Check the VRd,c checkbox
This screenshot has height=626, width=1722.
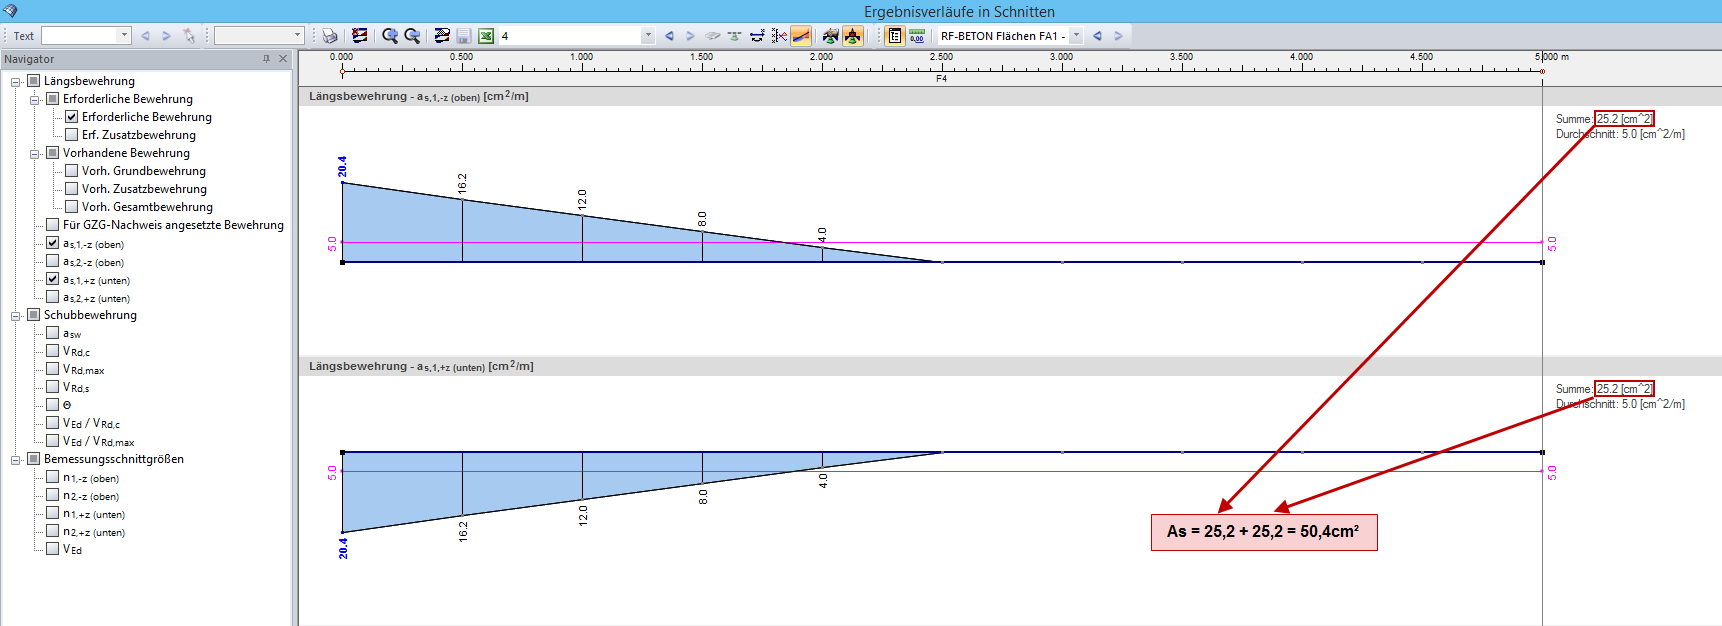click(x=53, y=351)
